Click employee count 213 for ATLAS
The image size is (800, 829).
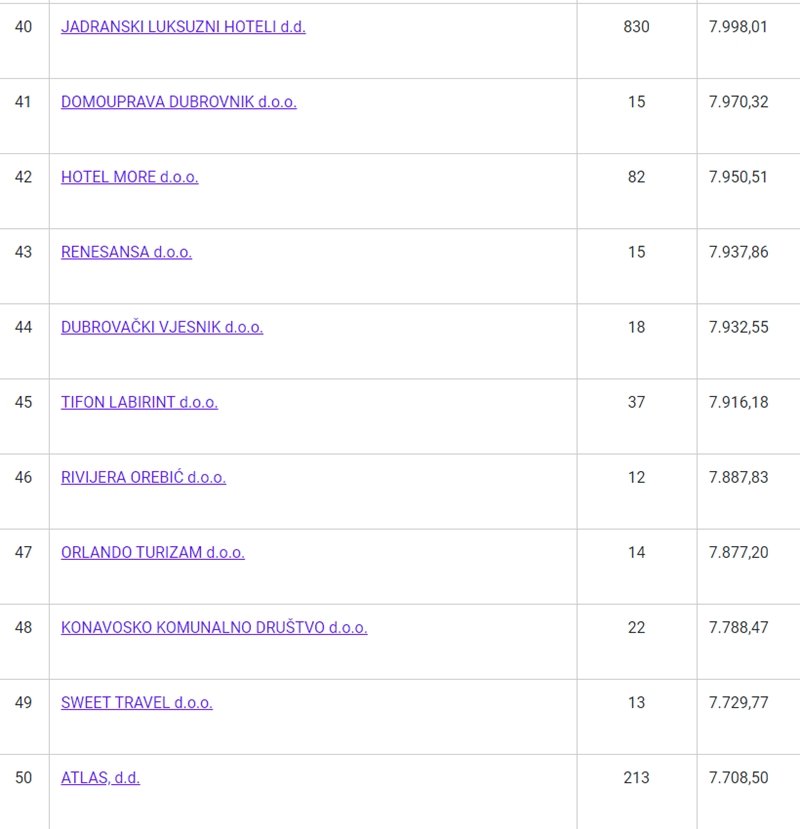pyautogui.click(x=636, y=777)
